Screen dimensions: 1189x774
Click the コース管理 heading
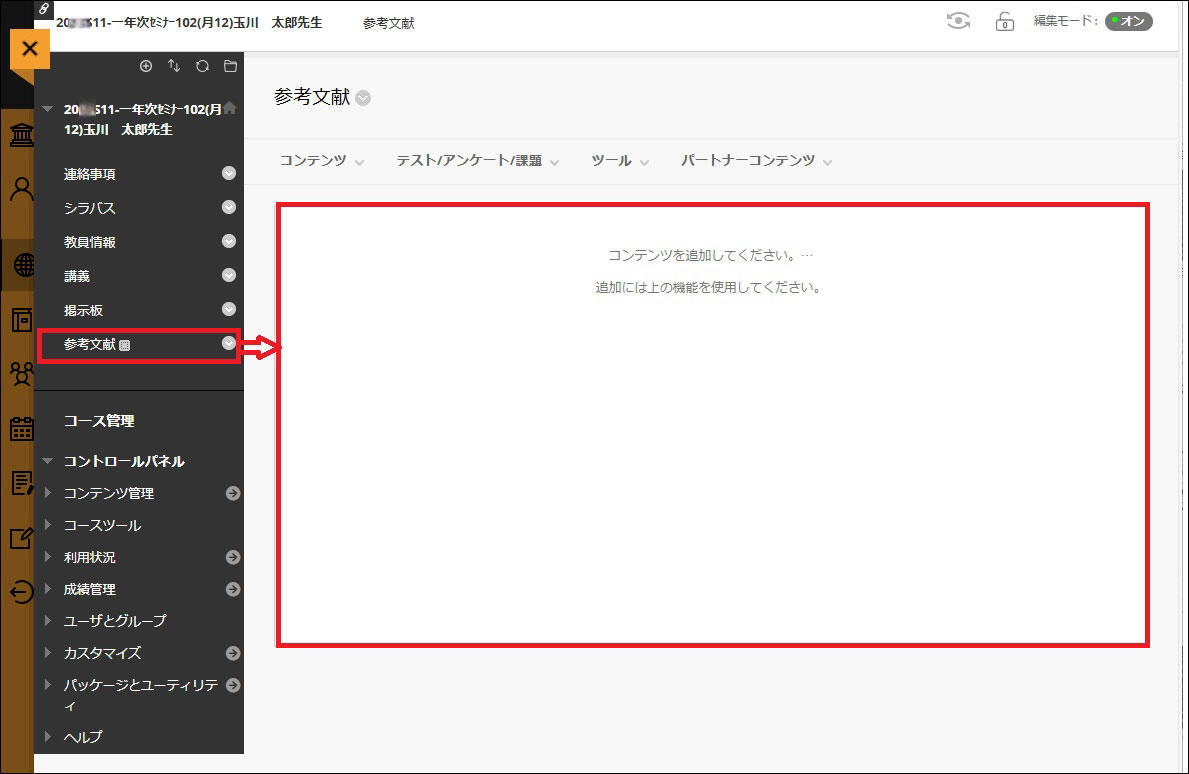tap(99, 421)
